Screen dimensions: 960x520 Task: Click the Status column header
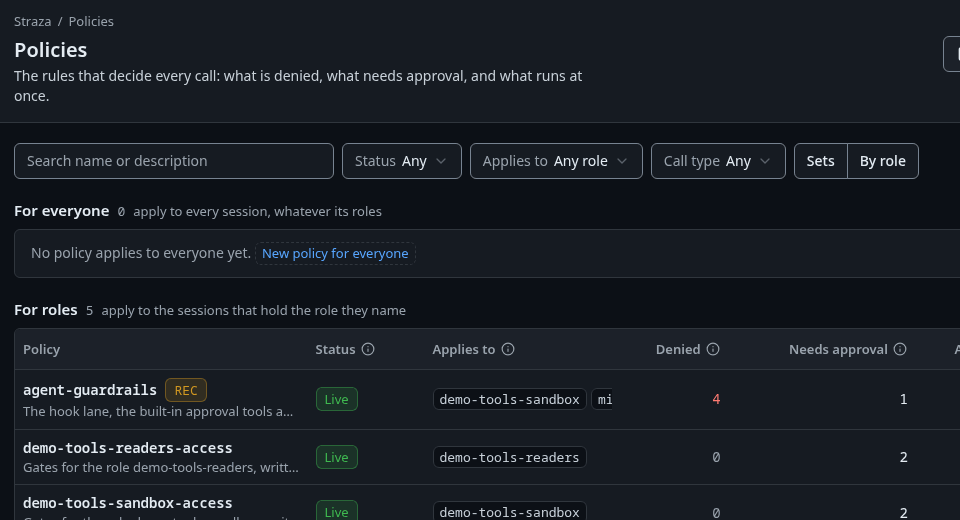pyautogui.click(x=335, y=349)
